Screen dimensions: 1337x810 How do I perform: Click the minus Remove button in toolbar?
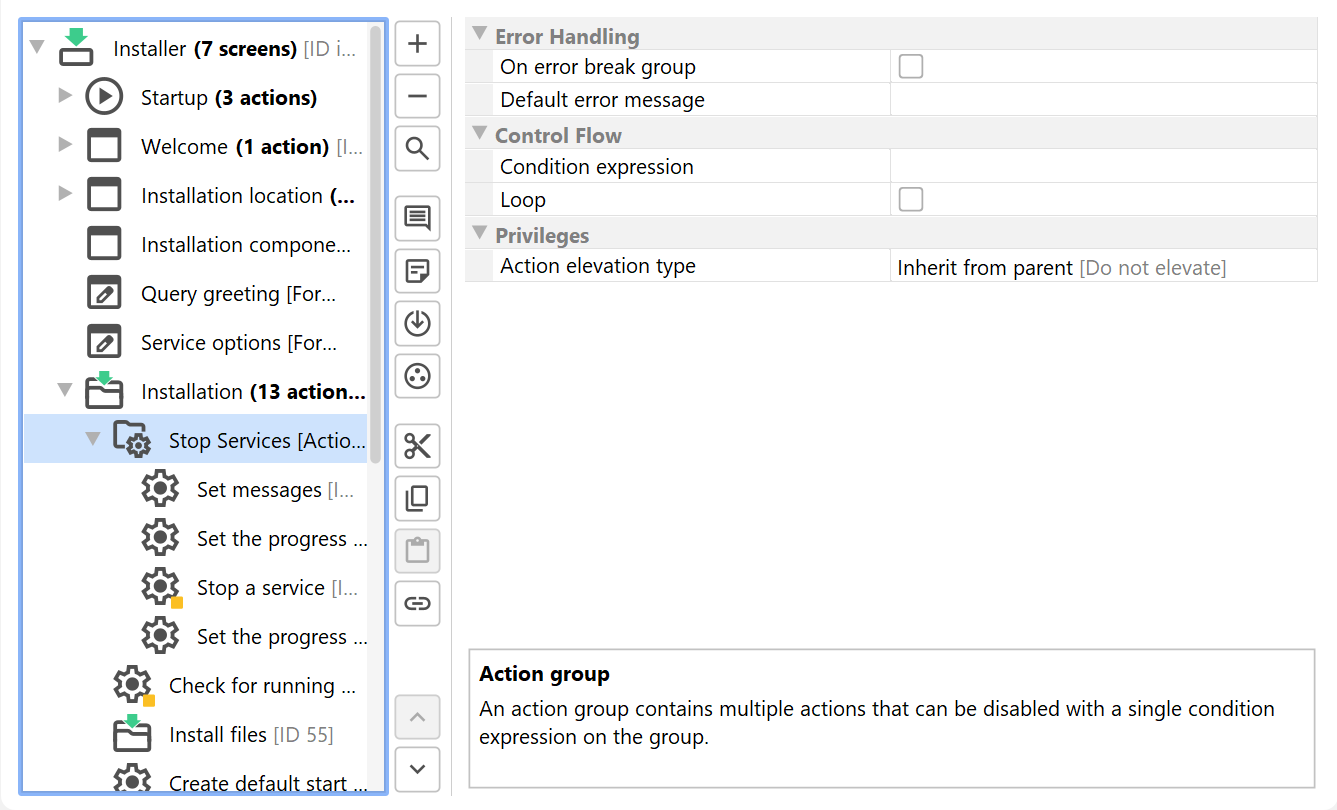pos(417,97)
